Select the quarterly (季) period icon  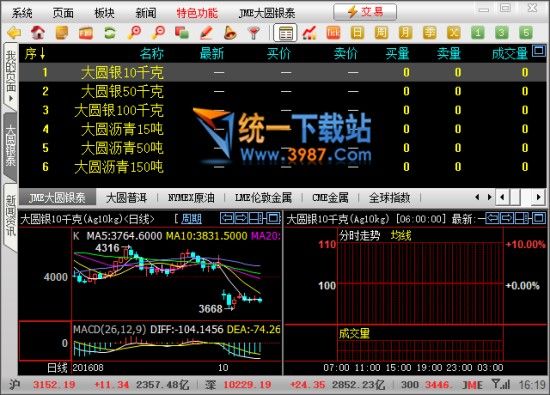click(x=429, y=33)
